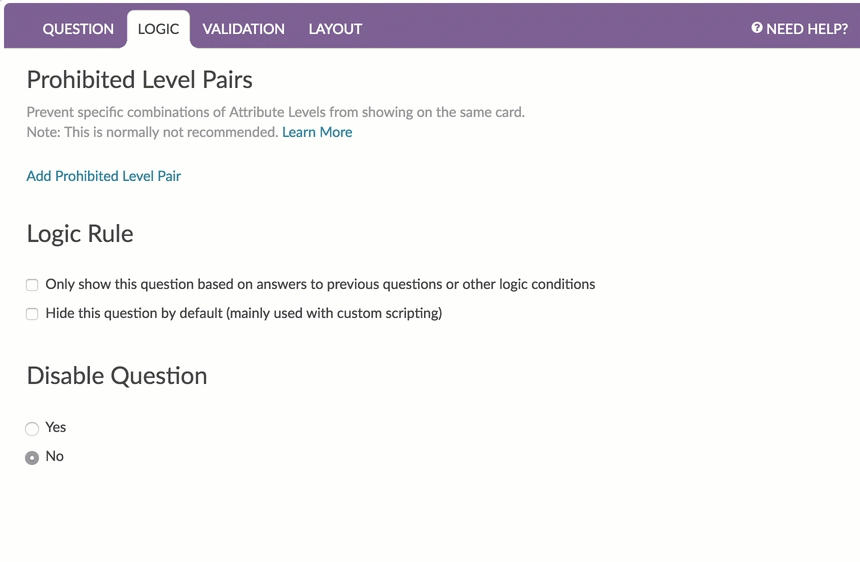This screenshot has height=562, width=860.
Task: Open the VALIDATION tab
Action: click(243, 29)
